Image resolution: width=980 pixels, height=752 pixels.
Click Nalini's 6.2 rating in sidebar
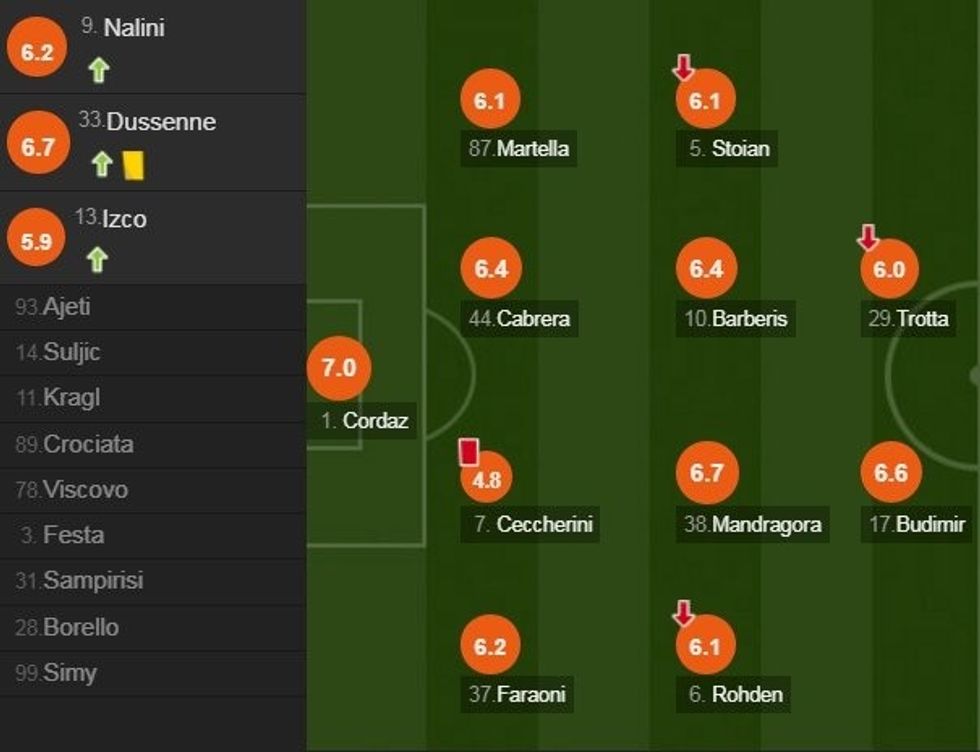coord(37,52)
